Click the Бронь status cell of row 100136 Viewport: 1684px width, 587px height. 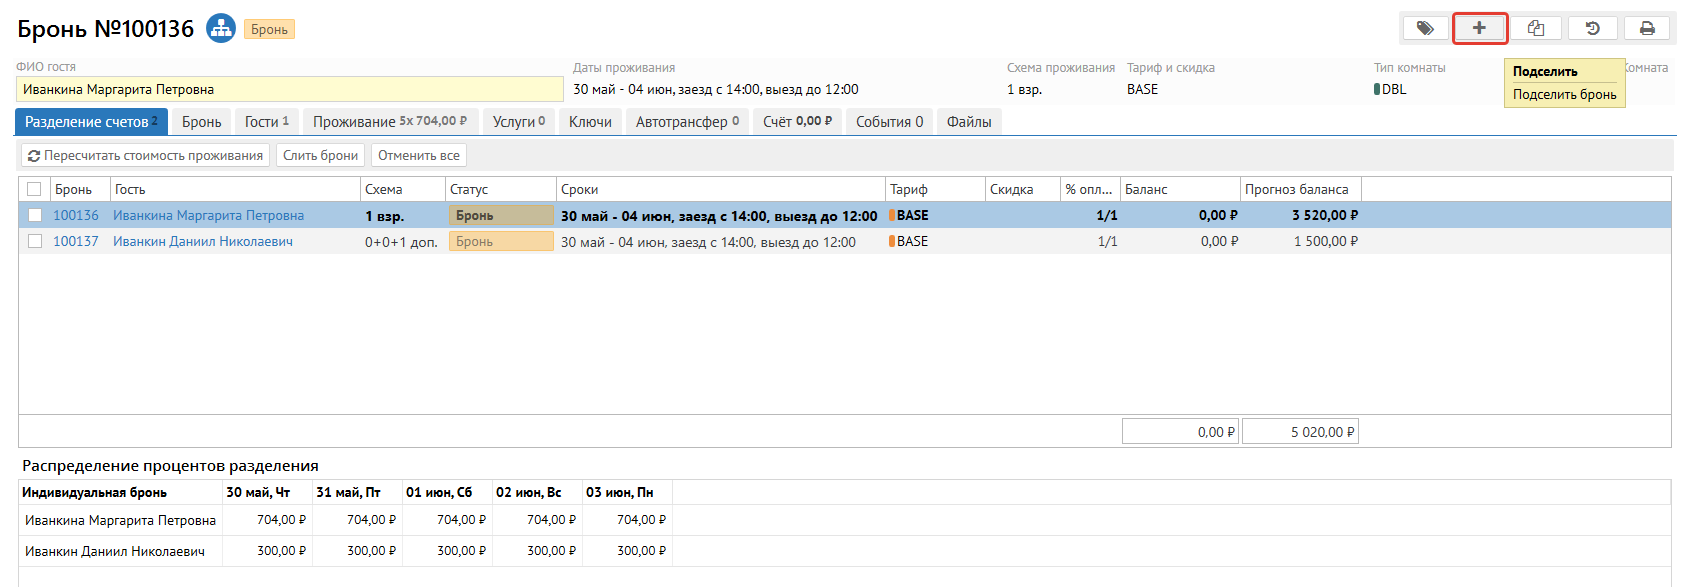coord(501,215)
